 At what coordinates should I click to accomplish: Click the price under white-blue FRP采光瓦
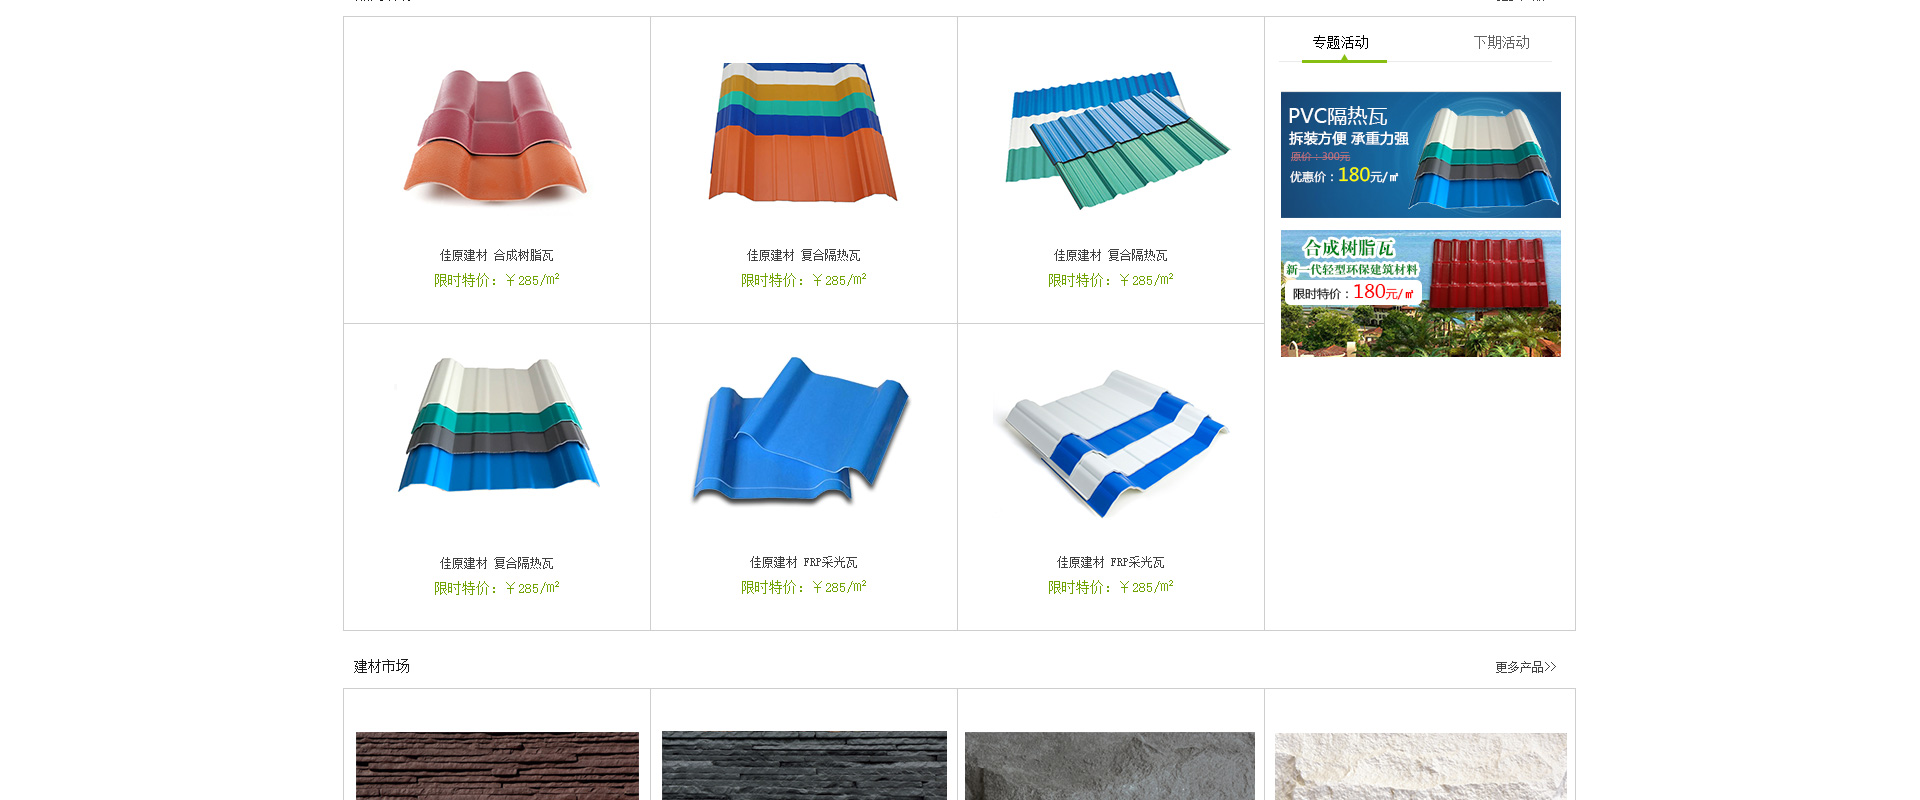coord(1110,587)
